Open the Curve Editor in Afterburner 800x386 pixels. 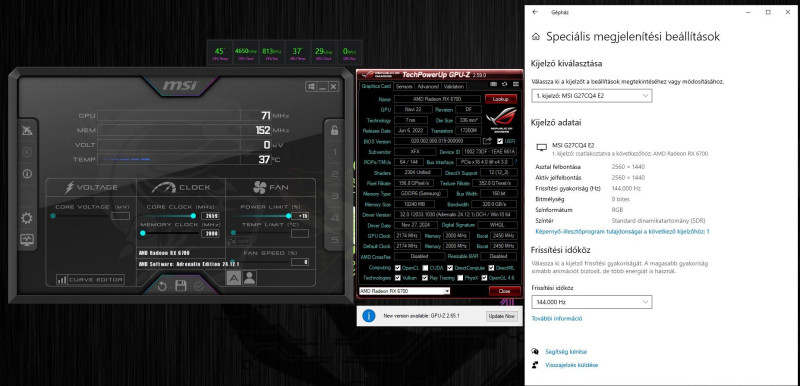tap(90, 280)
